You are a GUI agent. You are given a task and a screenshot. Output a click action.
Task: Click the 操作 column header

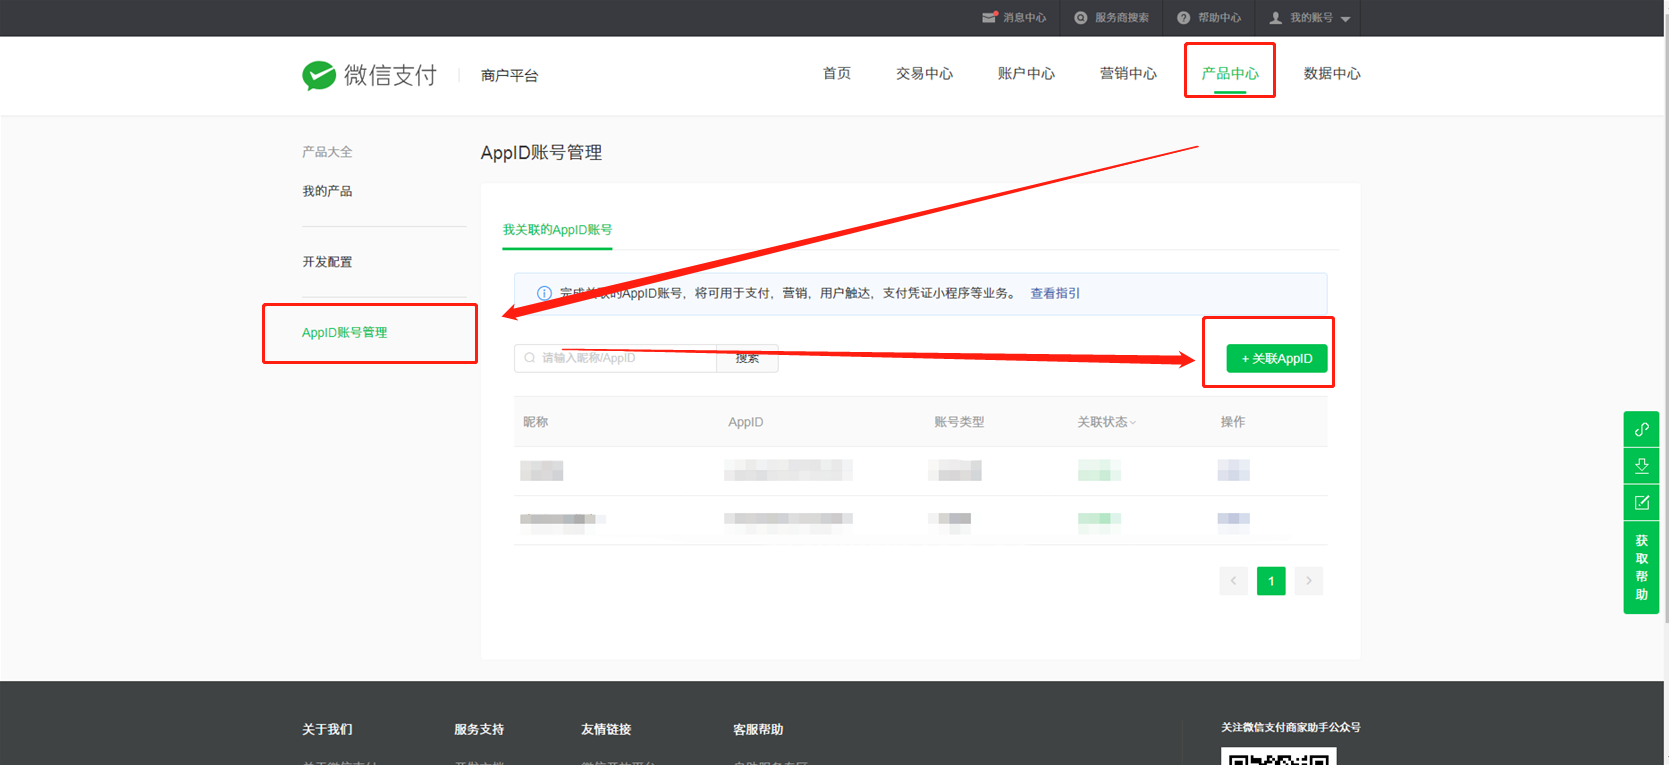pos(1233,422)
